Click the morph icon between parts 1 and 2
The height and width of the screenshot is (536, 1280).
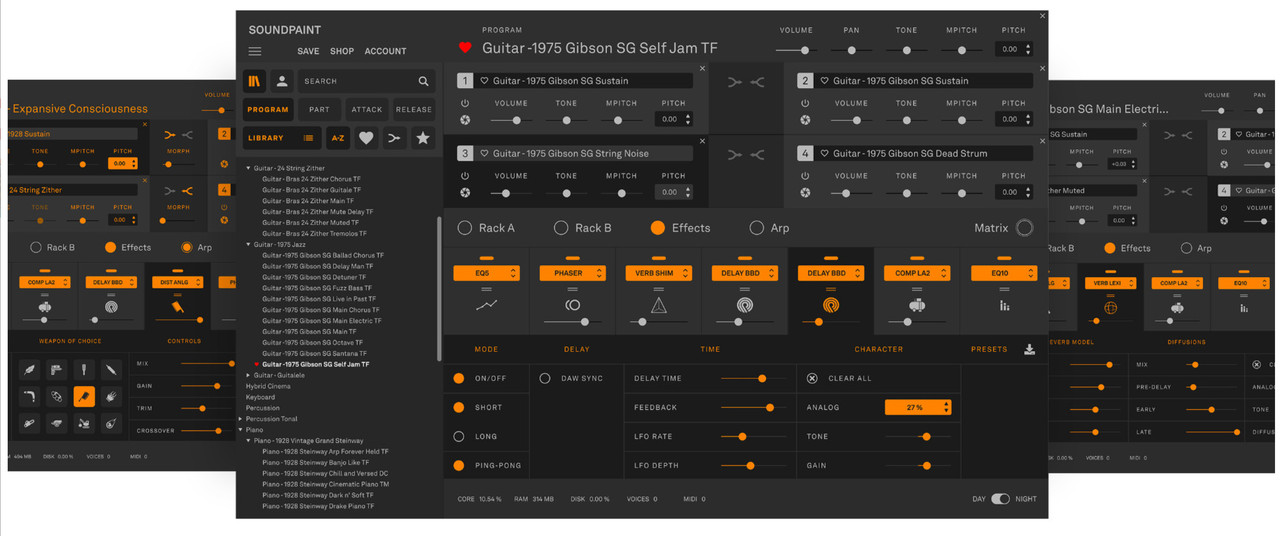coord(746,82)
